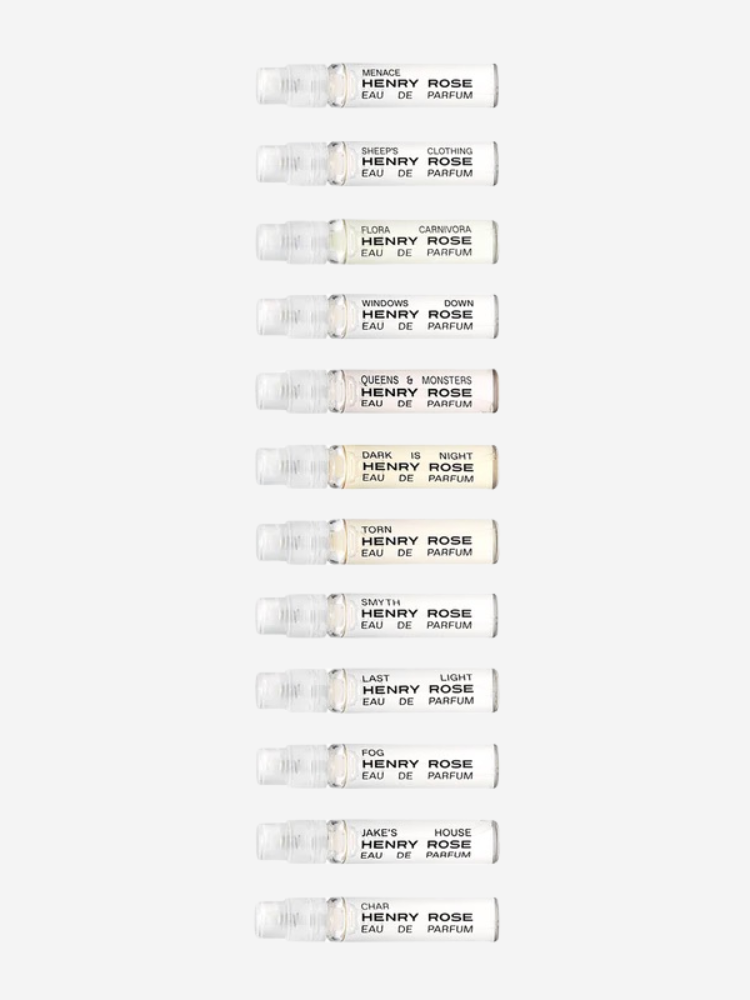The height and width of the screenshot is (1000, 750).
Task: Click the cap of Queens & Monsters vial
Action: coord(292,391)
